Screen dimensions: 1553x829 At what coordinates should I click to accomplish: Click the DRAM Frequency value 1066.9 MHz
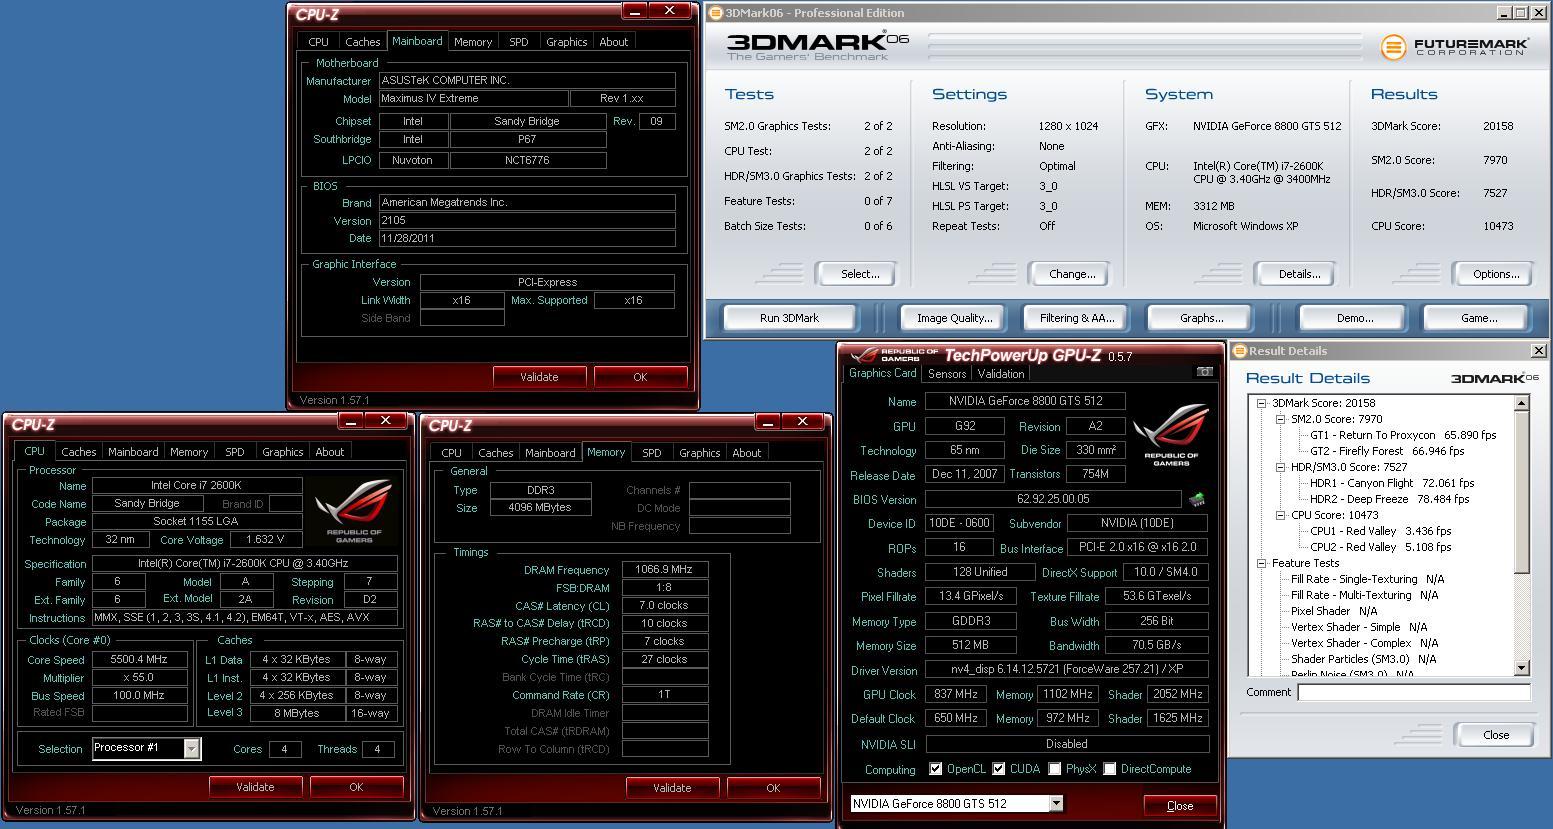(664, 570)
